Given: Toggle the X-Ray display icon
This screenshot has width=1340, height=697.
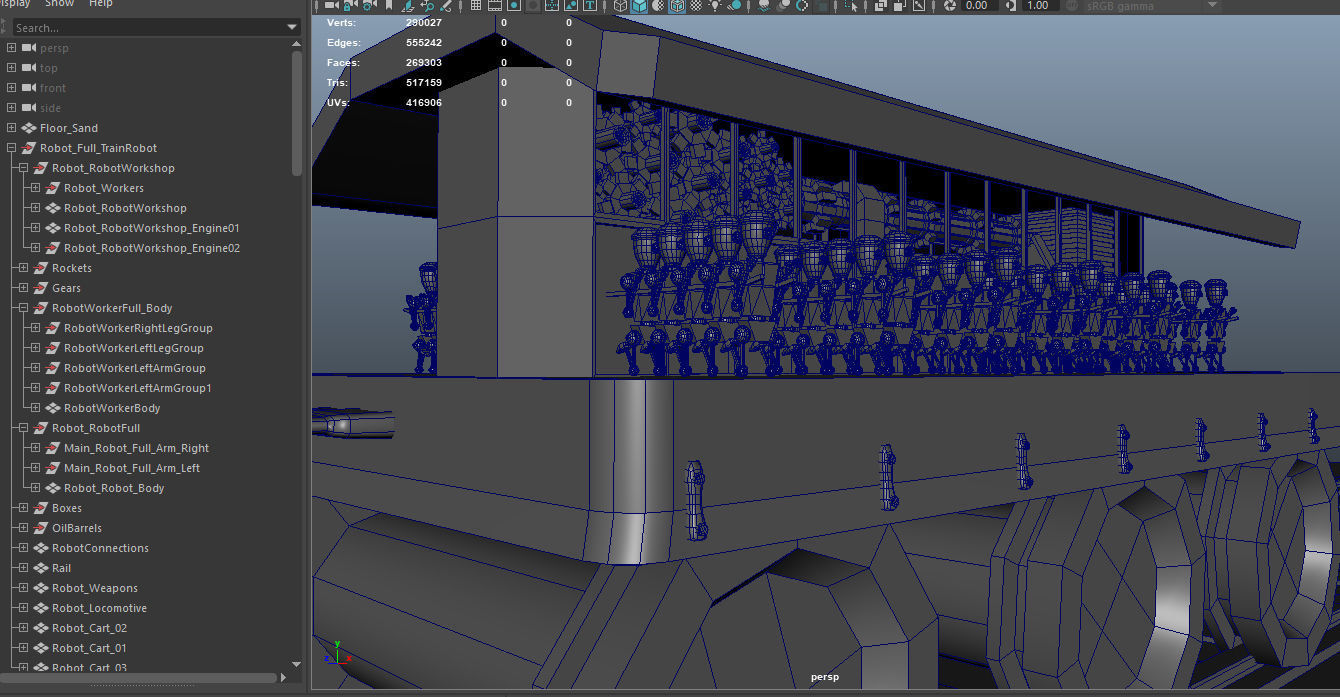Looking at the screenshot, I should (880, 6).
